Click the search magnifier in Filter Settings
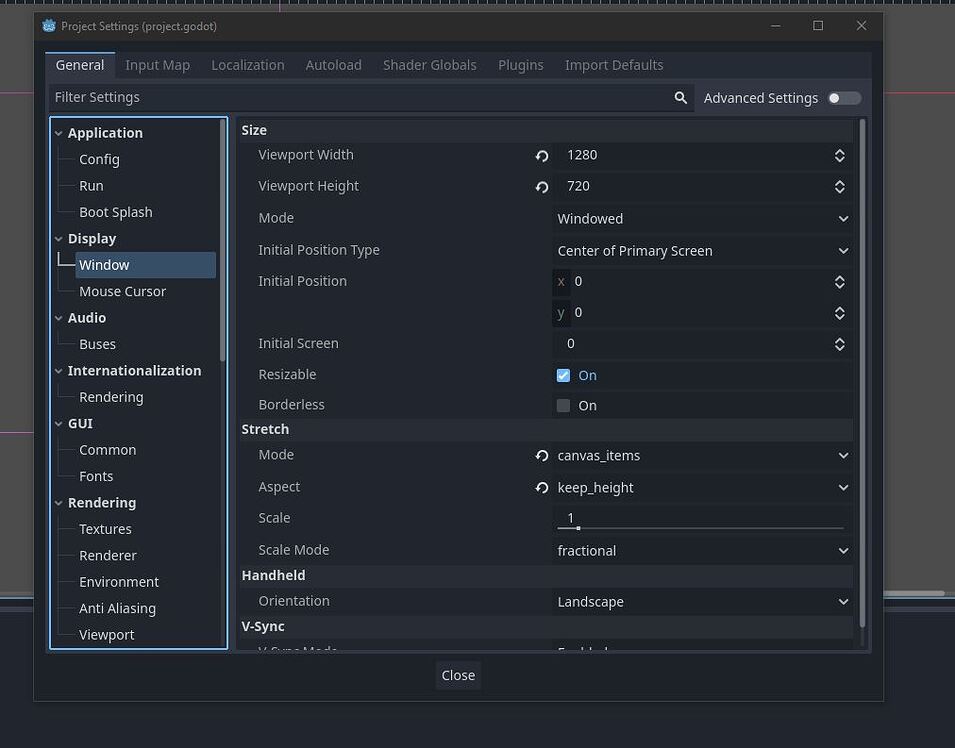Image resolution: width=955 pixels, height=748 pixels. pos(681,98)
